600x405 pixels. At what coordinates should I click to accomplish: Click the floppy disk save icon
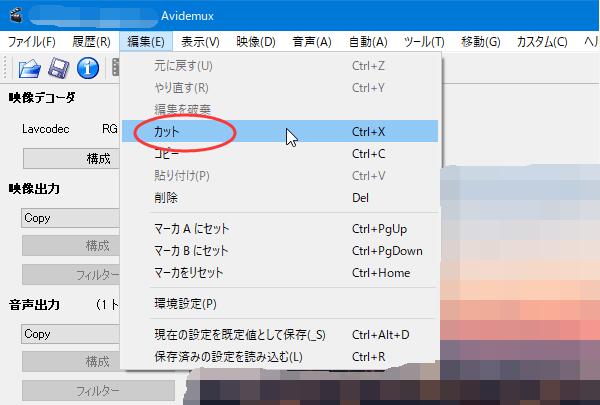(x=59, y=68)
